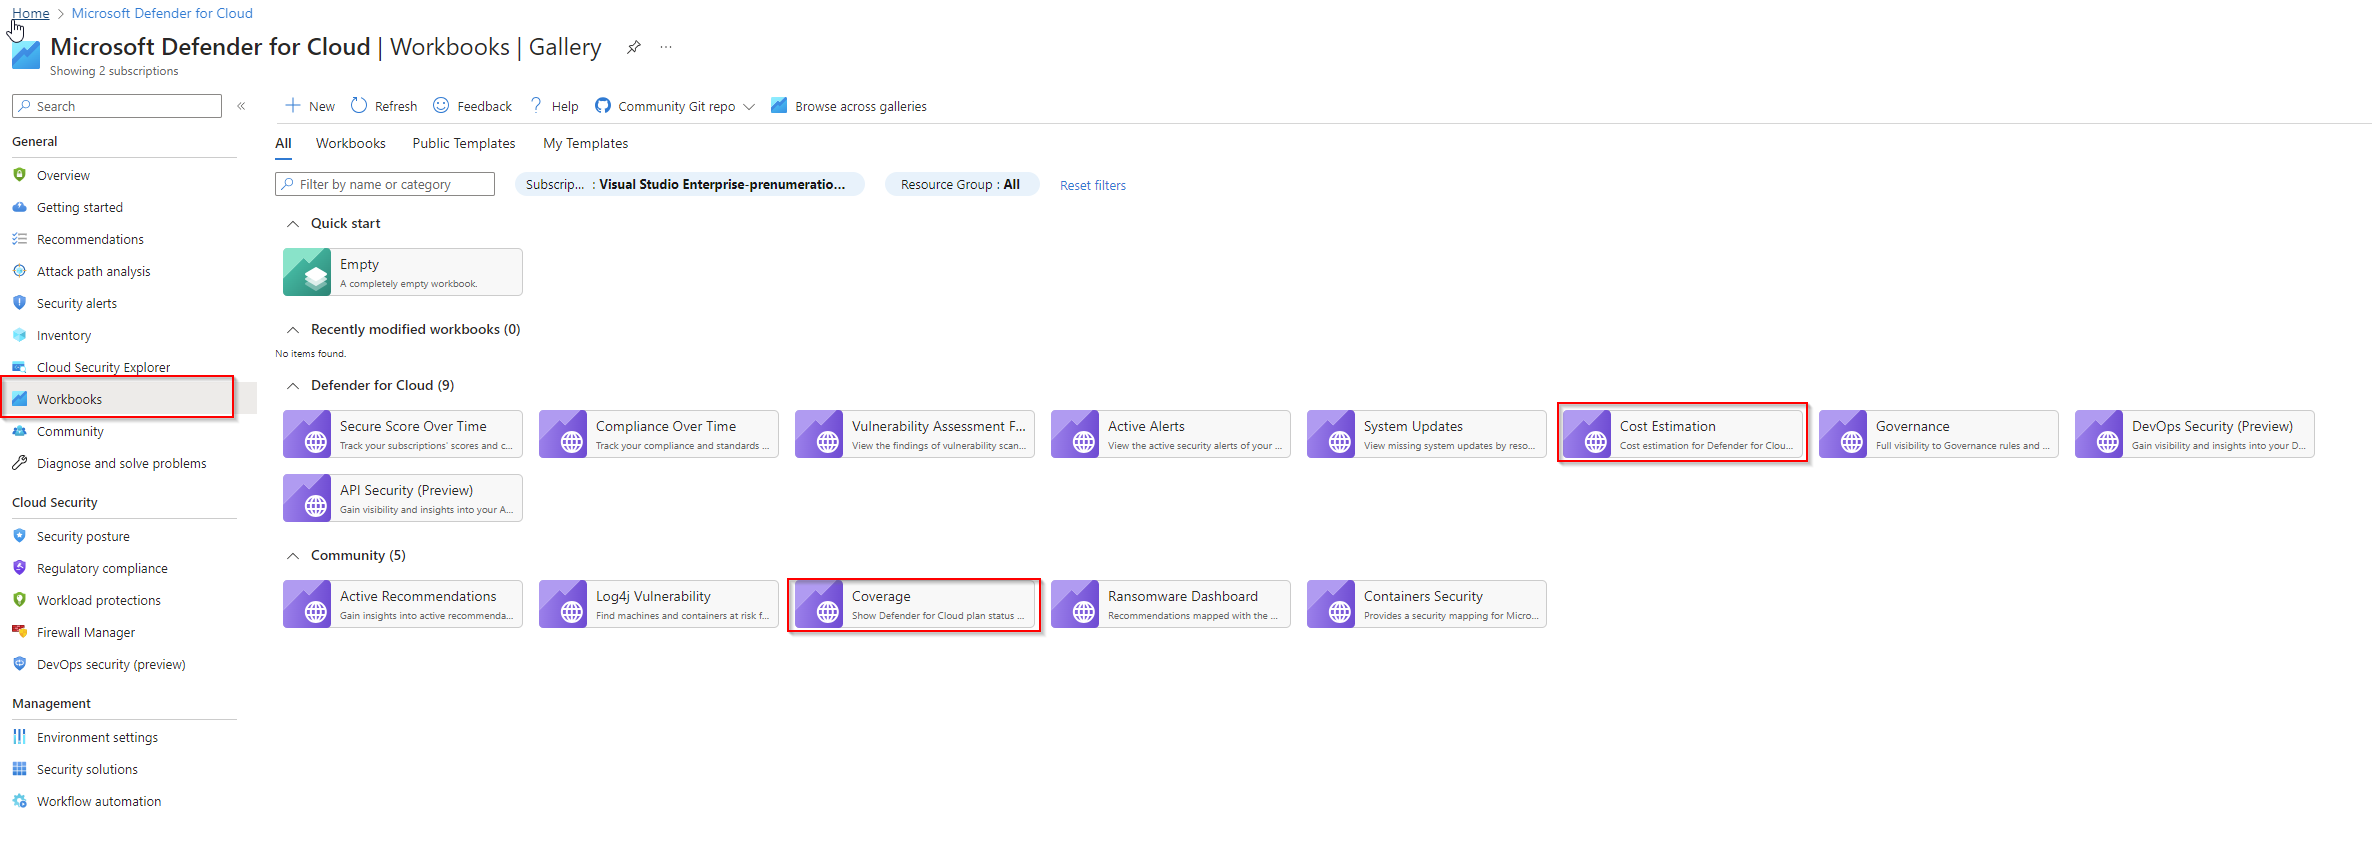Screen dimensions: 2372x855
Task: Collapse the Quick start section
Action: (x=293, y=224)
